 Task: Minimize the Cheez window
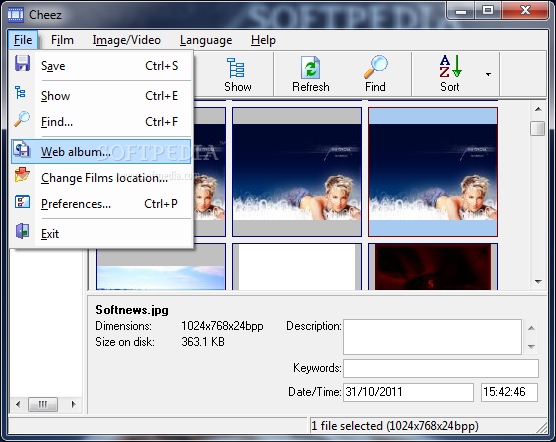click(x=461, y=11)
